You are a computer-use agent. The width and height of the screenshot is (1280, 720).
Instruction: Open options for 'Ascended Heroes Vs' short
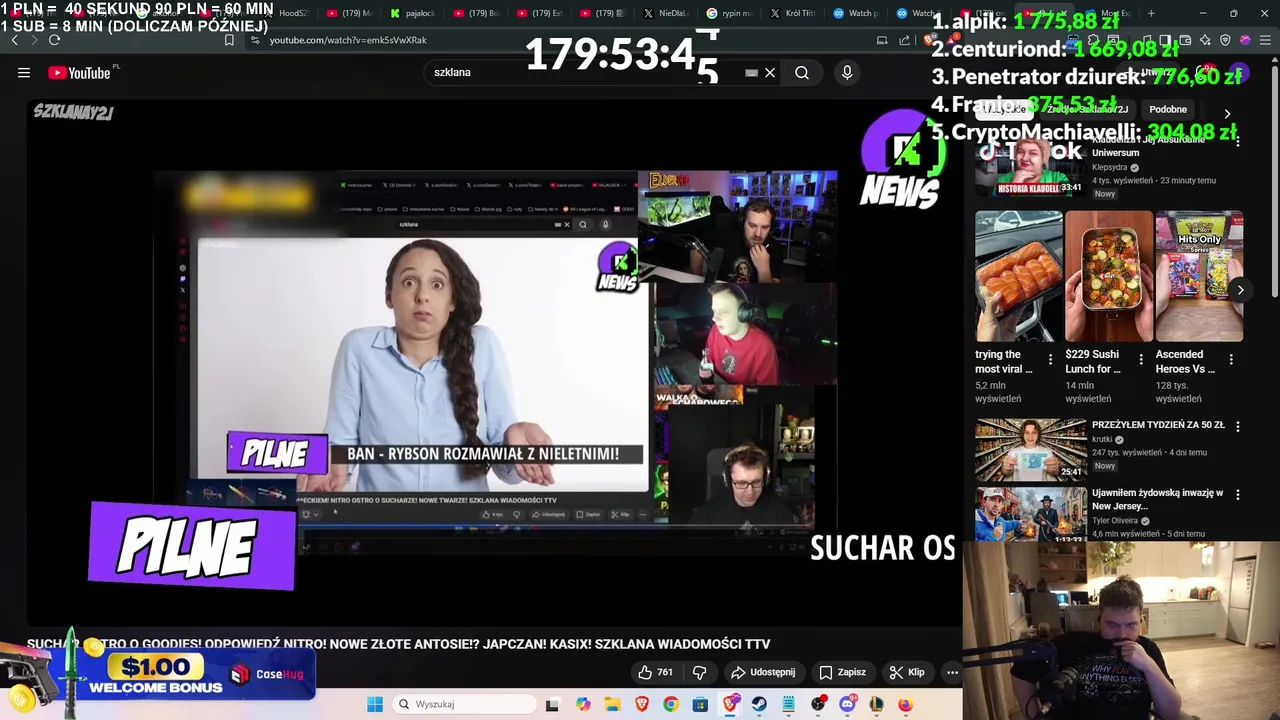point(1231,360)
